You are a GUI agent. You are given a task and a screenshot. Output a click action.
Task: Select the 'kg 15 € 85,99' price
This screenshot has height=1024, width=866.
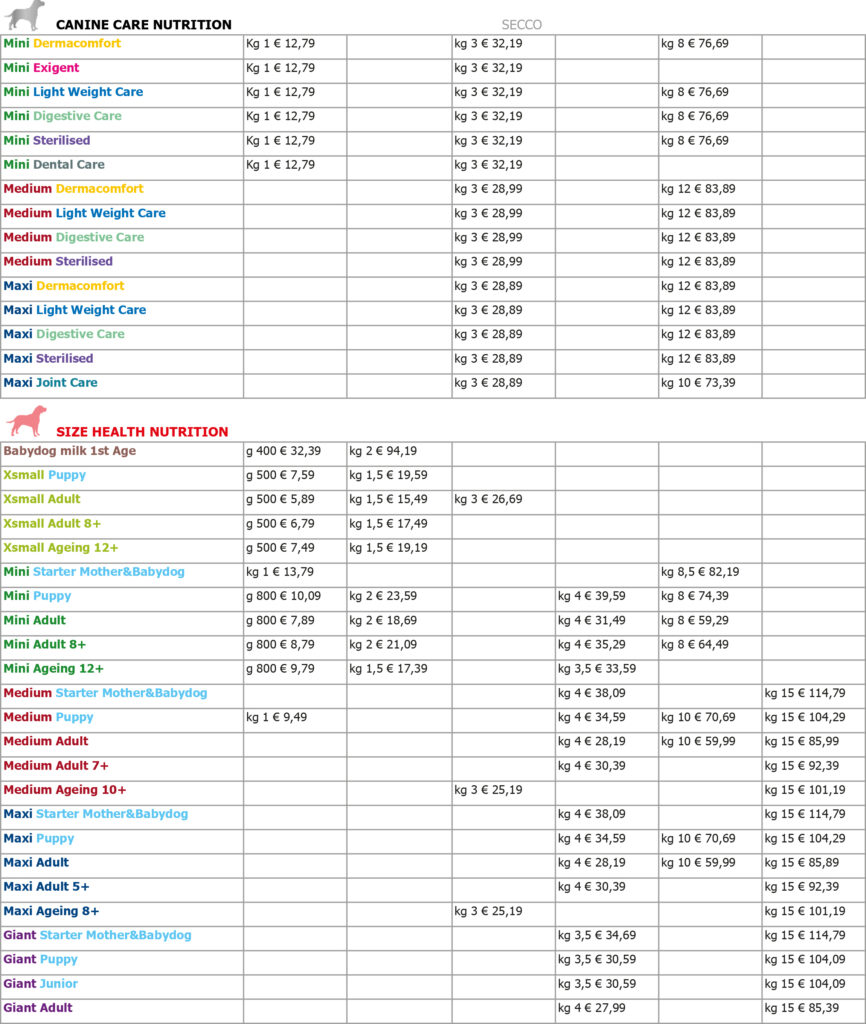click(802, 741)
